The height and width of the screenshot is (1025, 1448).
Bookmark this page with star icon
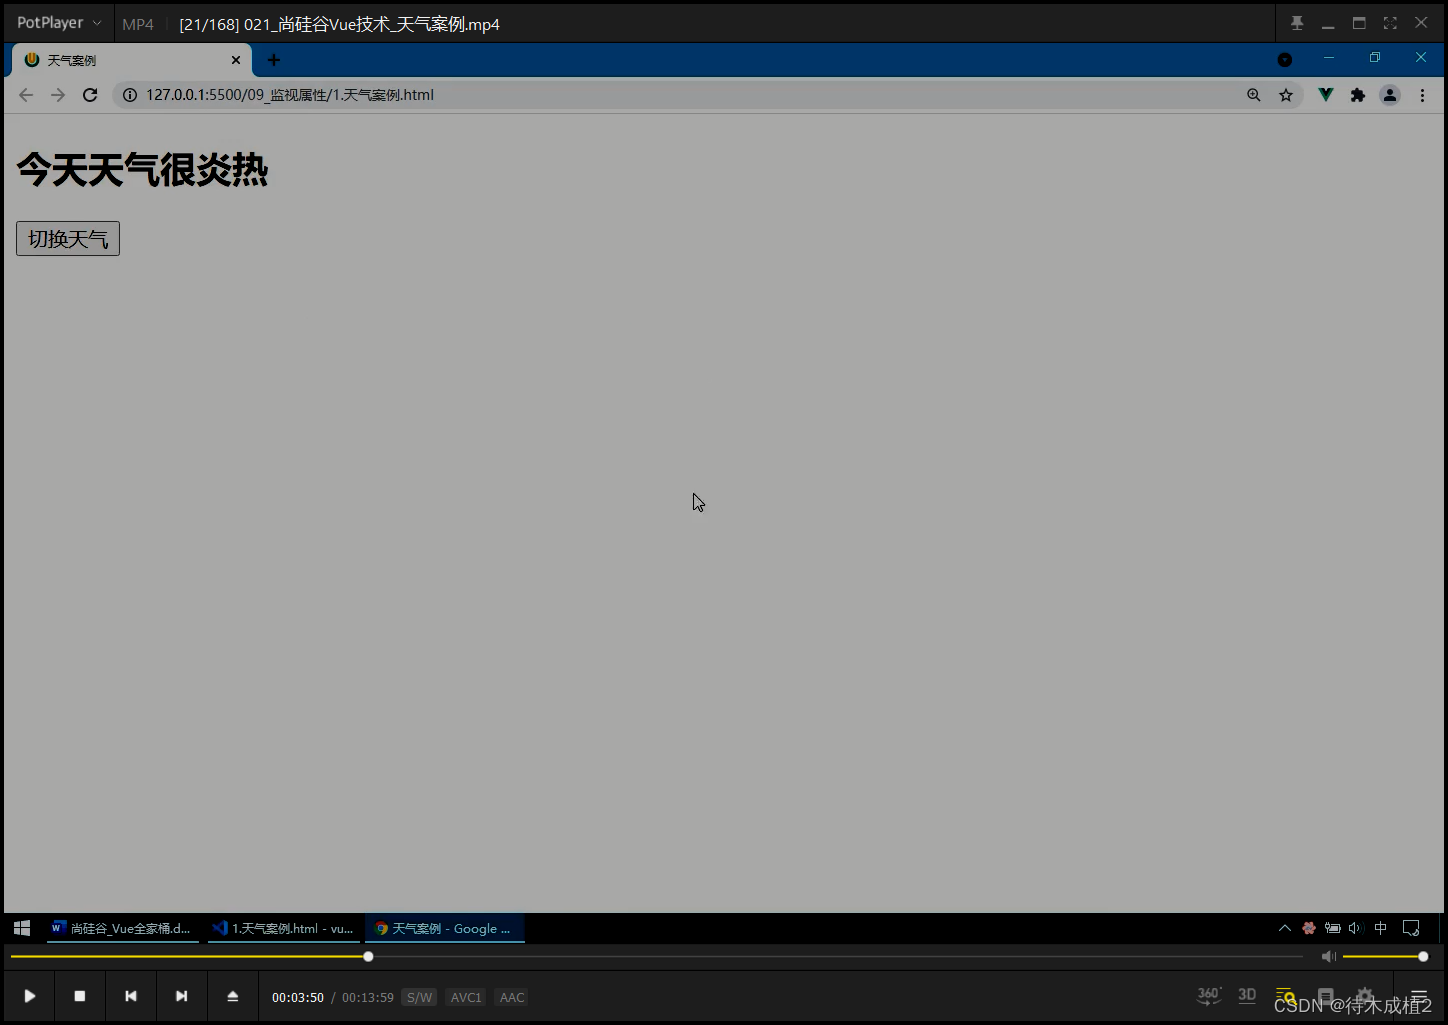pos(1286,95)
